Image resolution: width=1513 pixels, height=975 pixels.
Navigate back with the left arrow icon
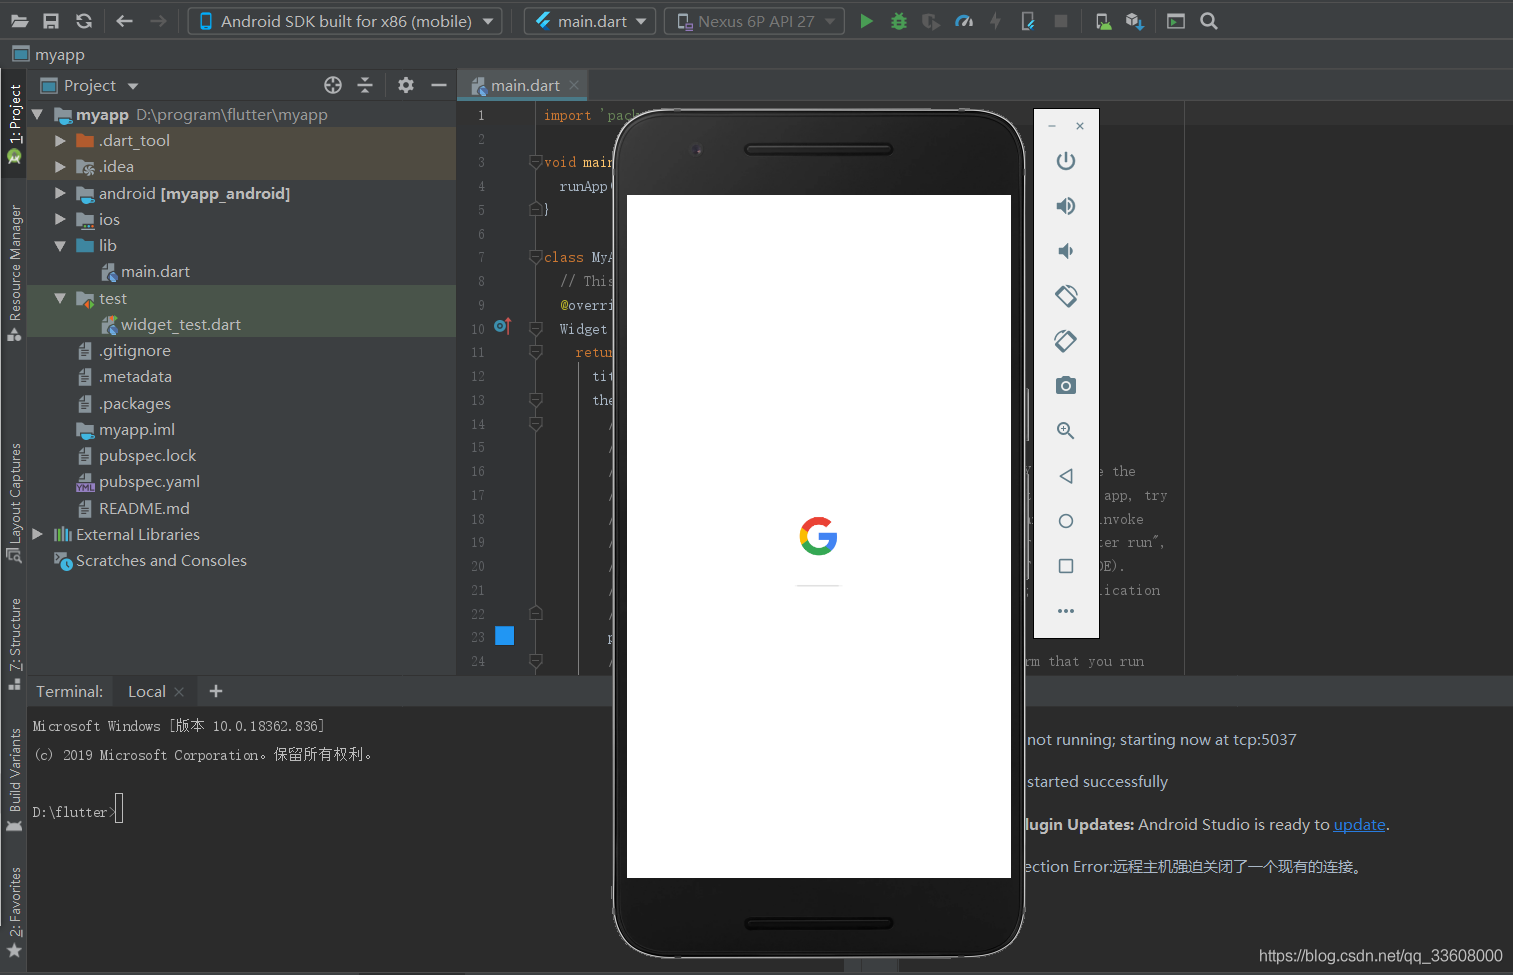tap(124, 21)
